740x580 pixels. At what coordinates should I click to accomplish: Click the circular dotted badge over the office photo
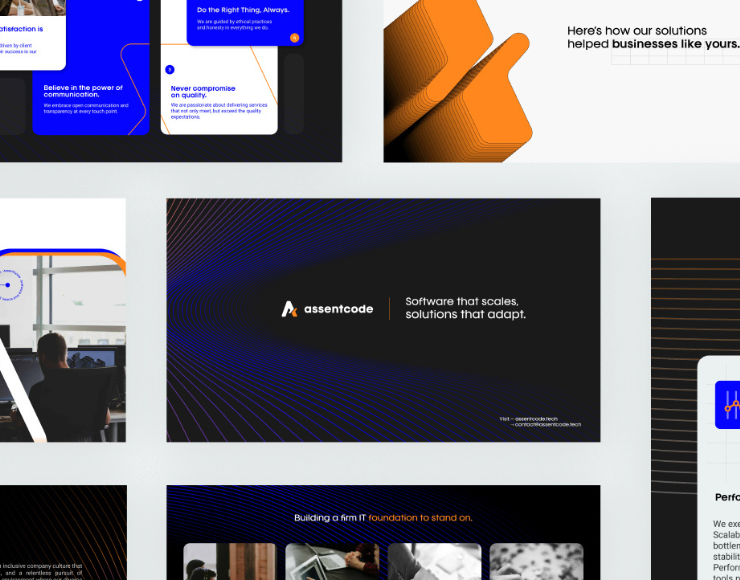click(x=9, y=285)
